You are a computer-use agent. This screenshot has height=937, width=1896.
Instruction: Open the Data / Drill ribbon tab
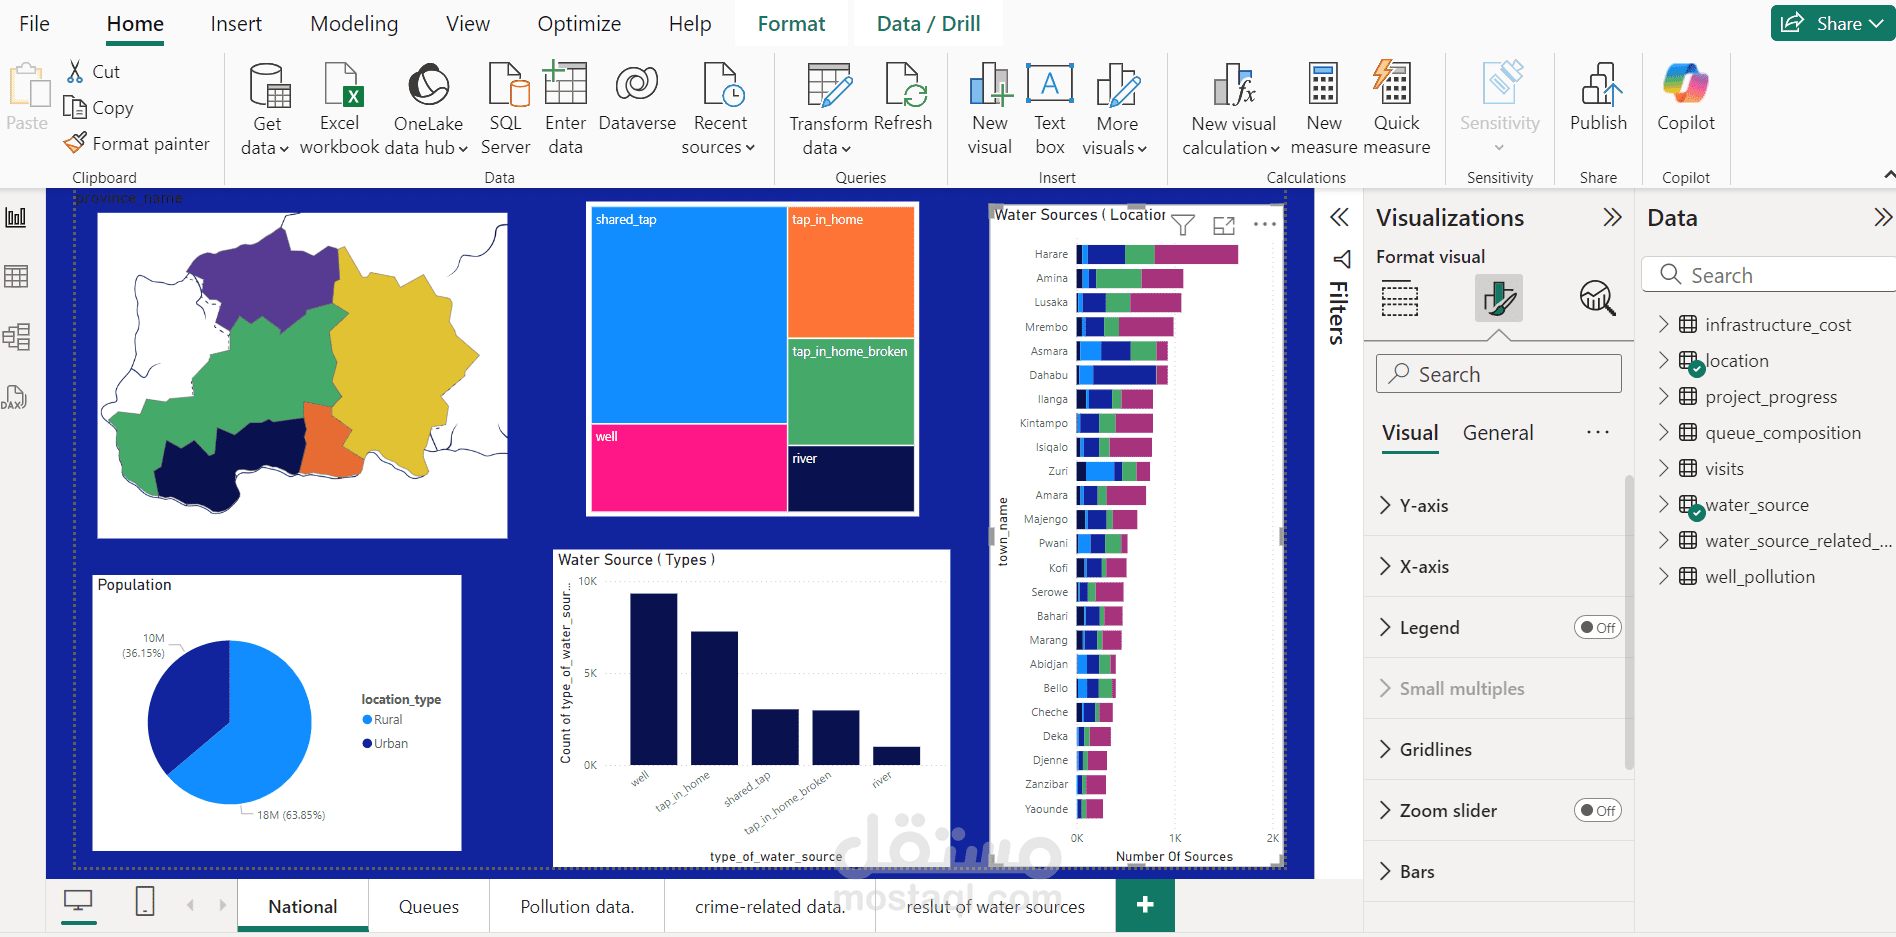coord(928,24)
